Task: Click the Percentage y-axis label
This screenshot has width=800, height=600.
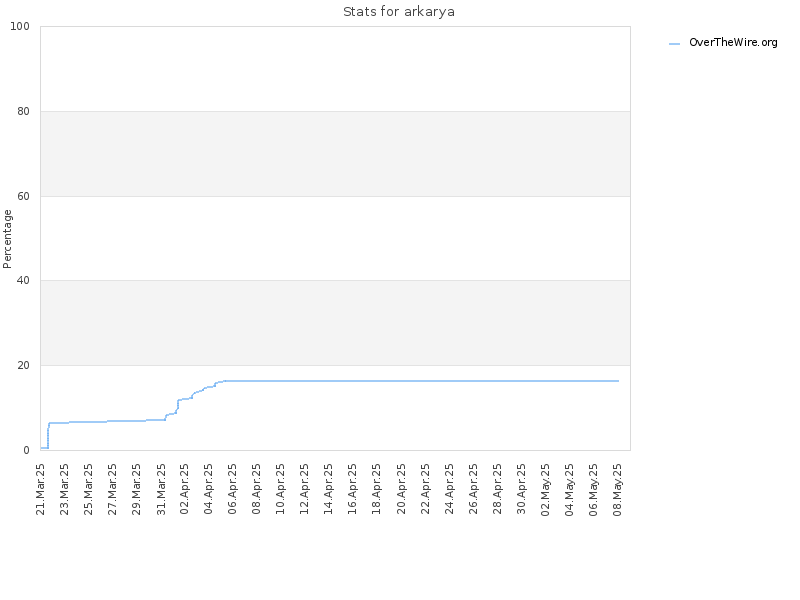Action: pos(7,239)
